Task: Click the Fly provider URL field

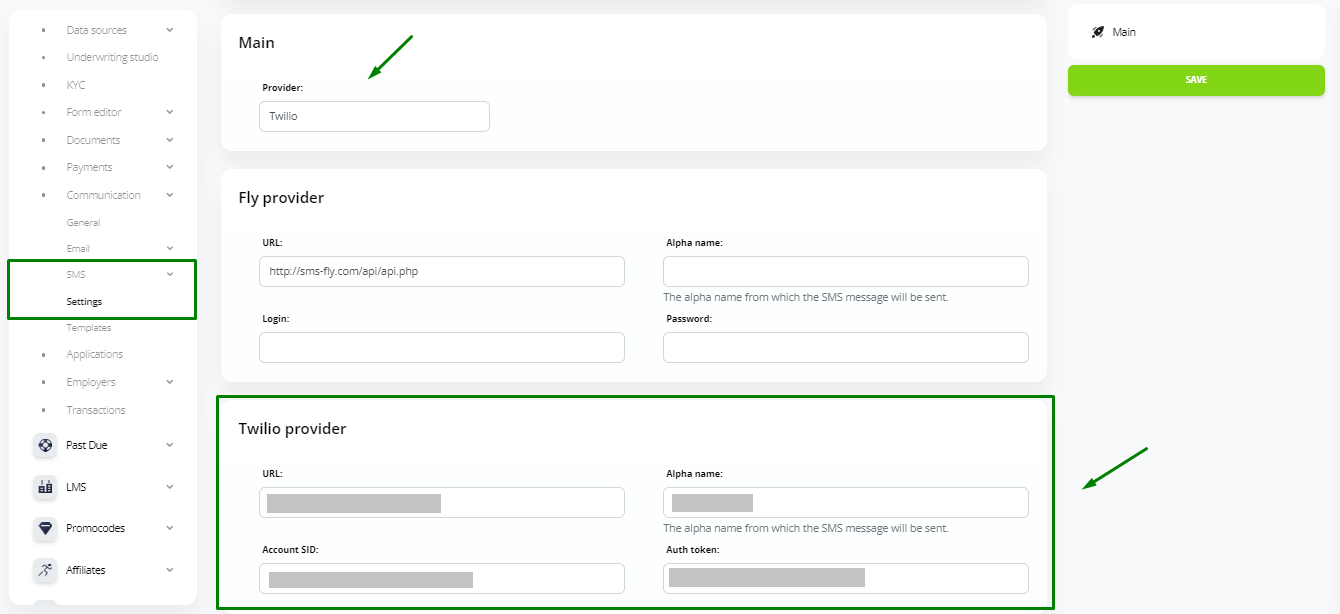Action: [442, 271]
